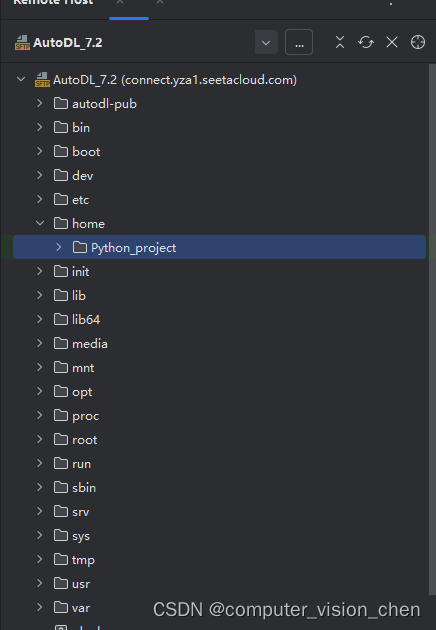The width and height of the screenshot is (436, 630).
Task: Click the Collapse All toolbar icon
Action: 340,42
